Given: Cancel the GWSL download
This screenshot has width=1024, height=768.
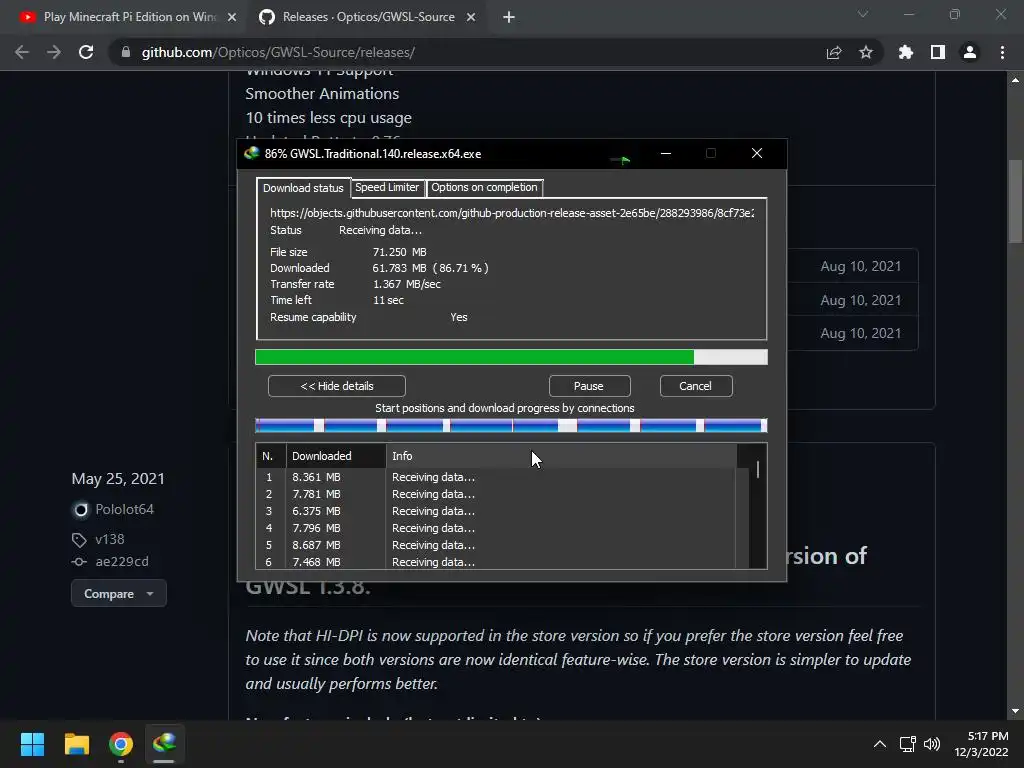Looking at the screenshot, I should (696, 386).
